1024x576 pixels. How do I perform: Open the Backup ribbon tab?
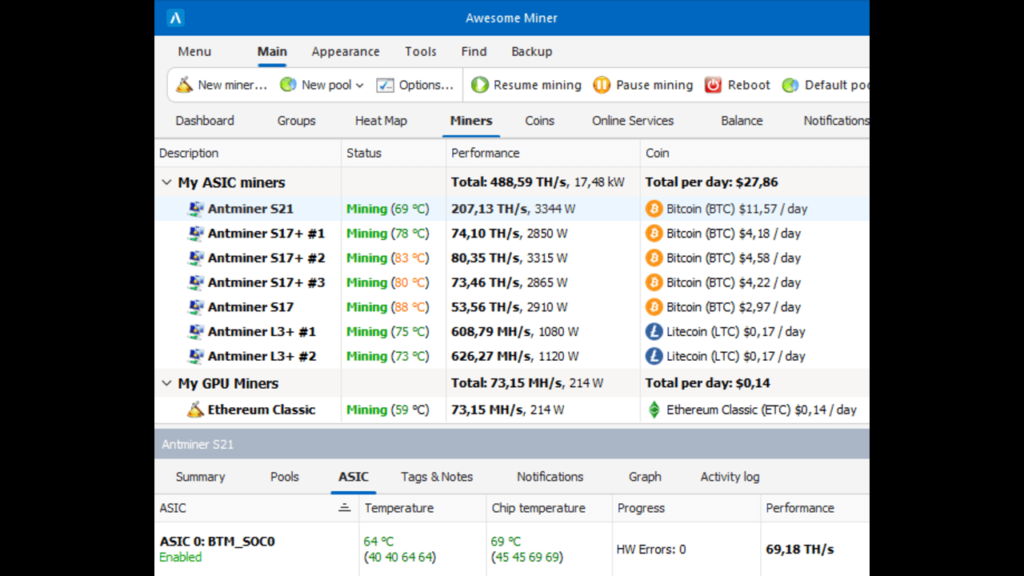point(532,52)
